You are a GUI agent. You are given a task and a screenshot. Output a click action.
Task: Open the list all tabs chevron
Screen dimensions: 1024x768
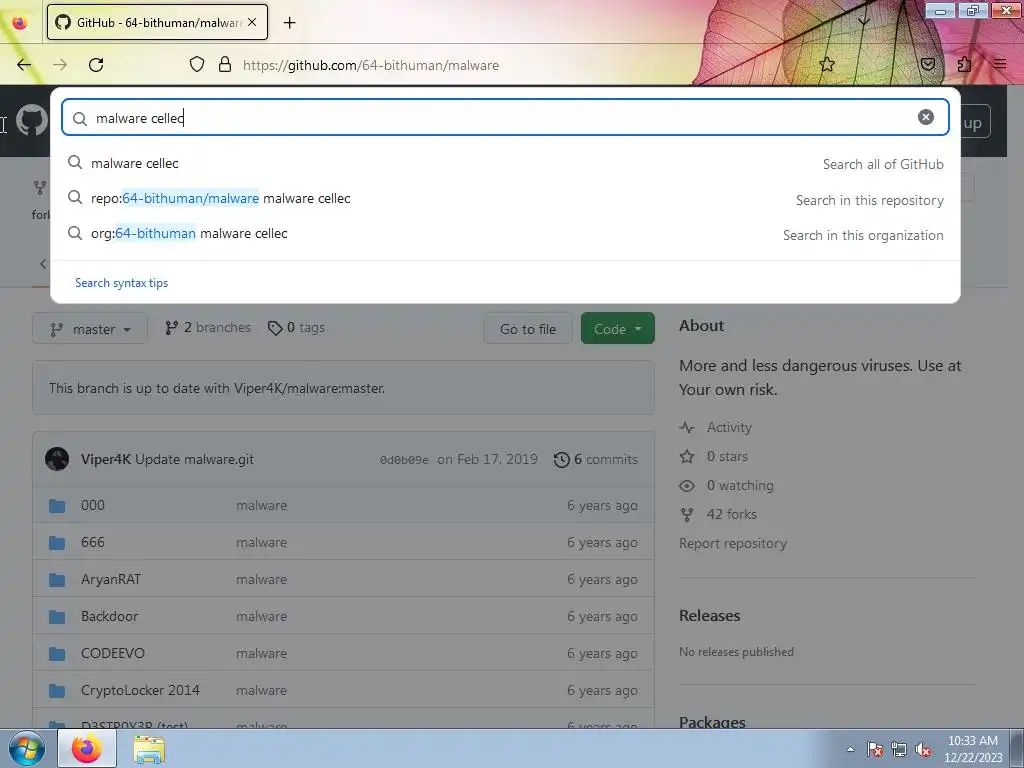tap(863, 22)
